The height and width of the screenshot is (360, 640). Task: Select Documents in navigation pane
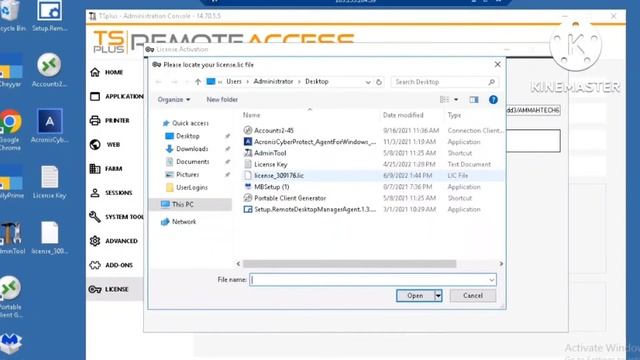[x=192, y=162]
